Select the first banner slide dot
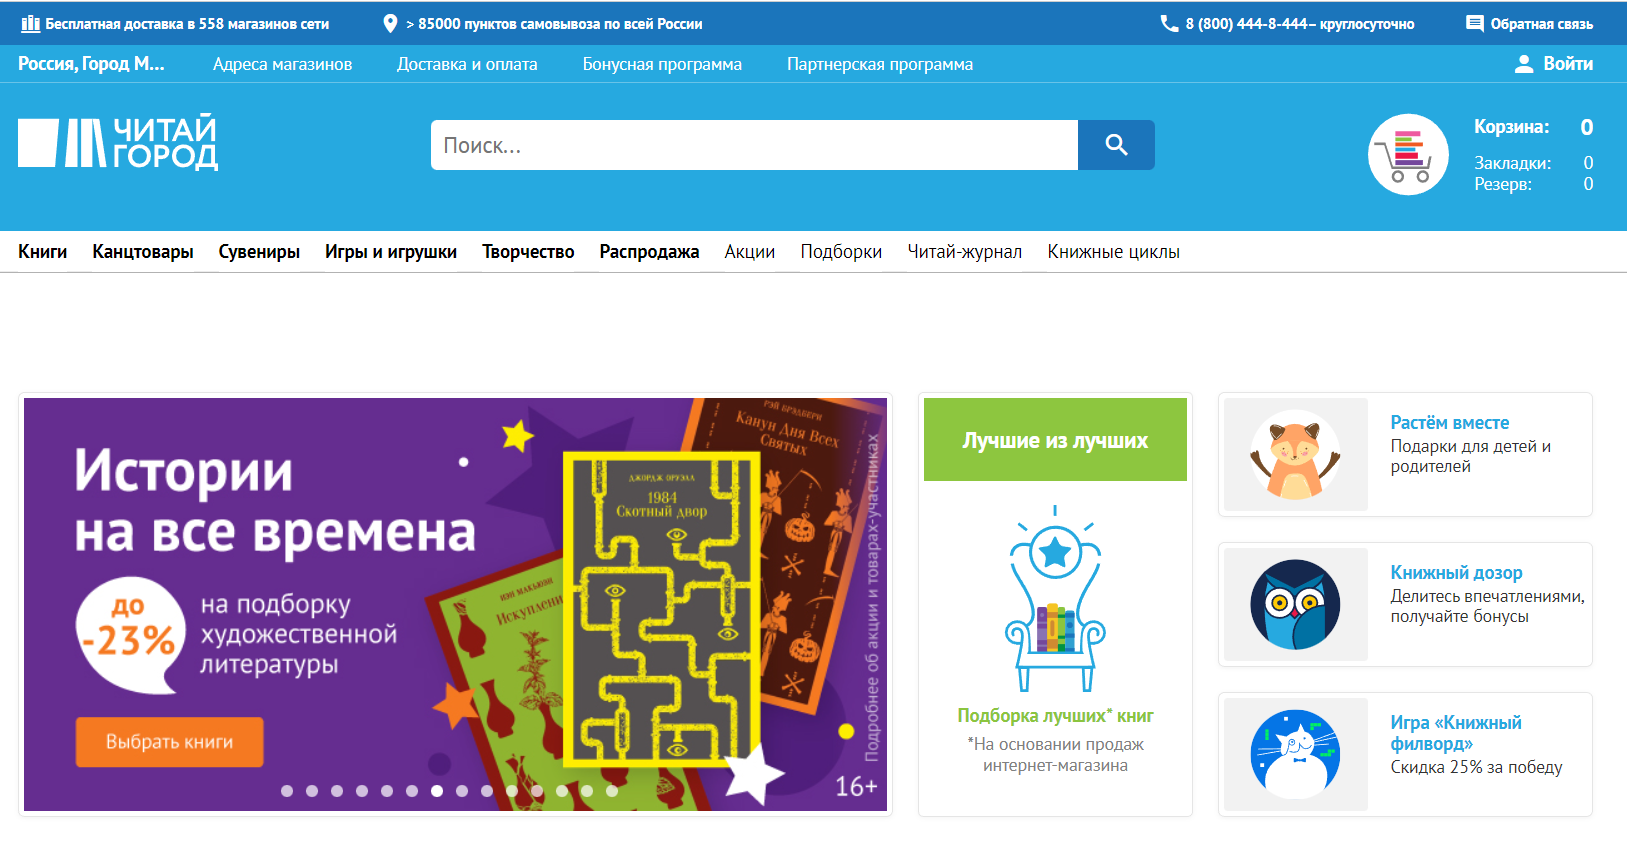The height and width of the screenshot is (856, 1627). 287,791
